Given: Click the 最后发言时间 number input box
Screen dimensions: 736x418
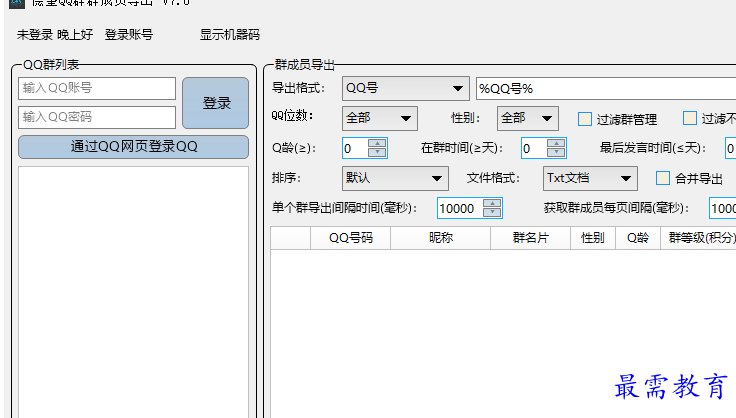Looking at the screenshot, I should click(x=730, y=148).
